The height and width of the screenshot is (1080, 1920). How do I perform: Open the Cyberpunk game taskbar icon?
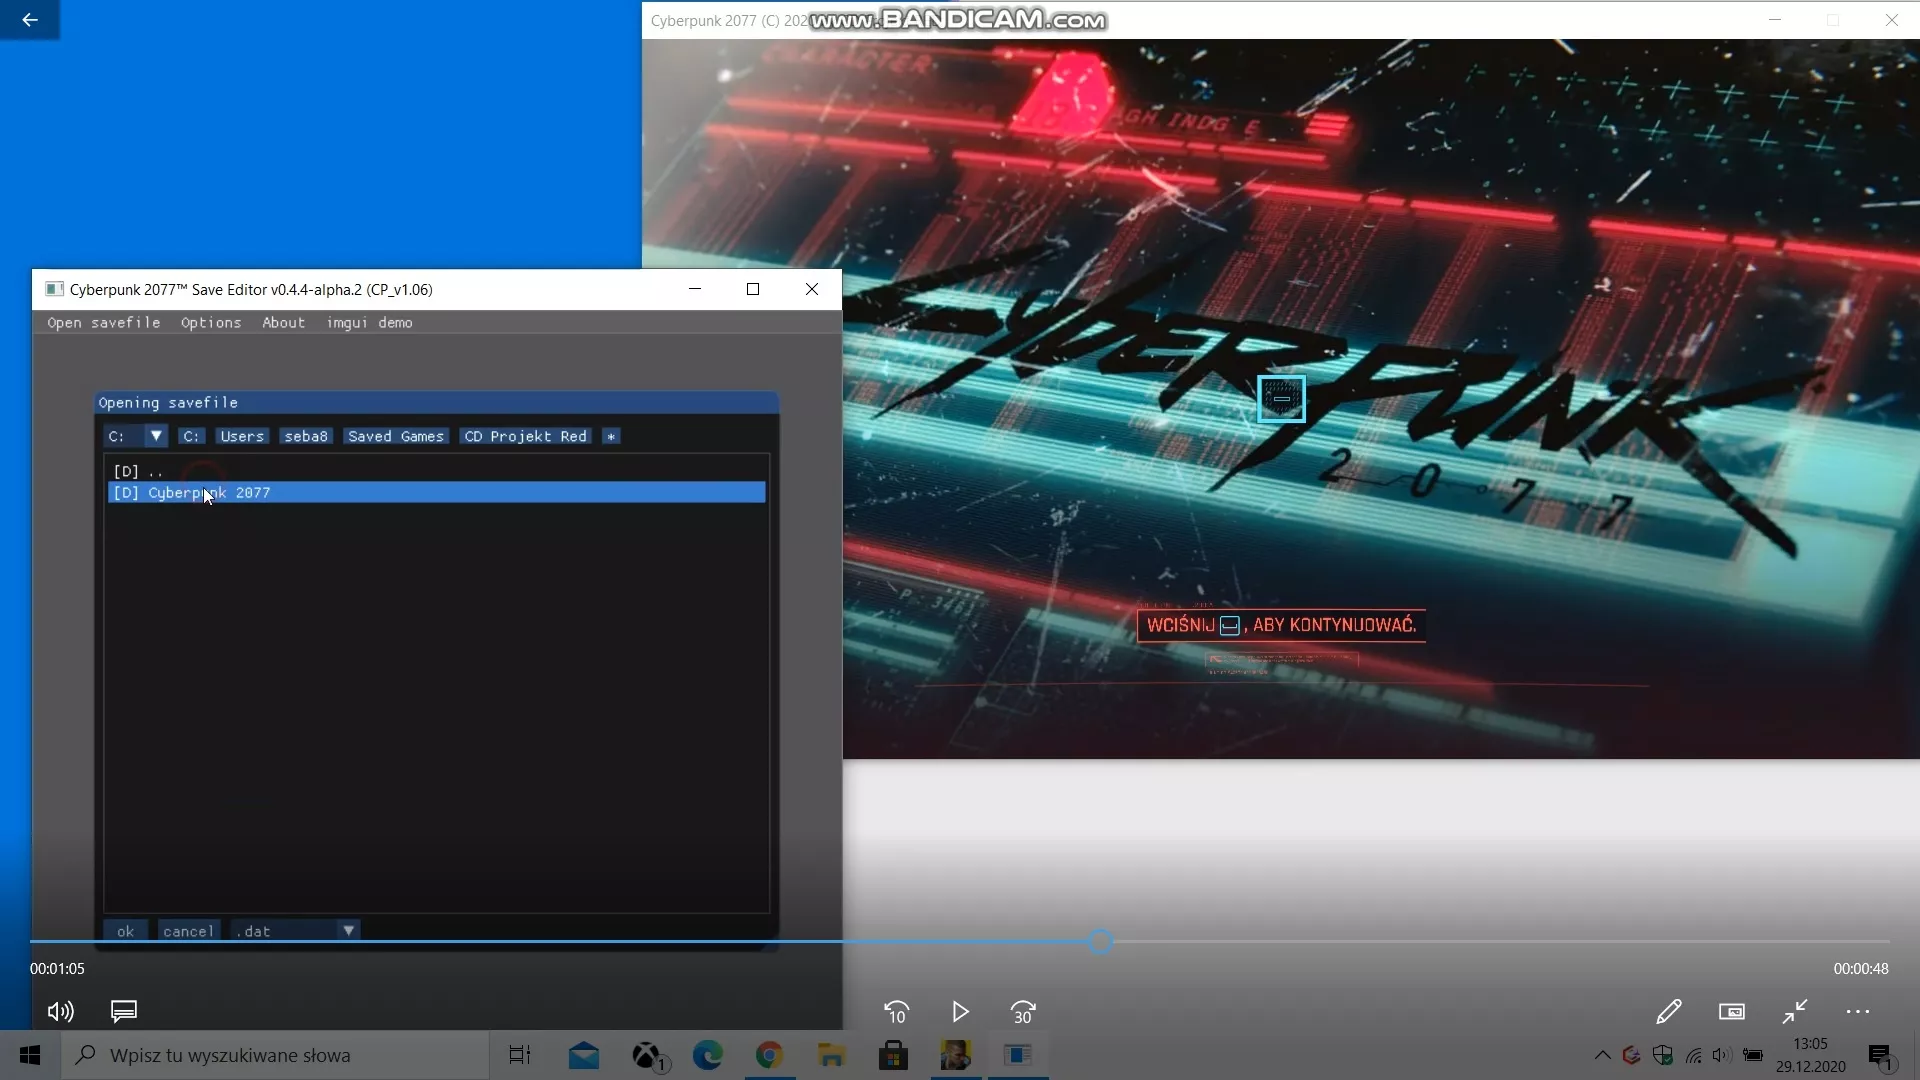(x=955, y=1055)
